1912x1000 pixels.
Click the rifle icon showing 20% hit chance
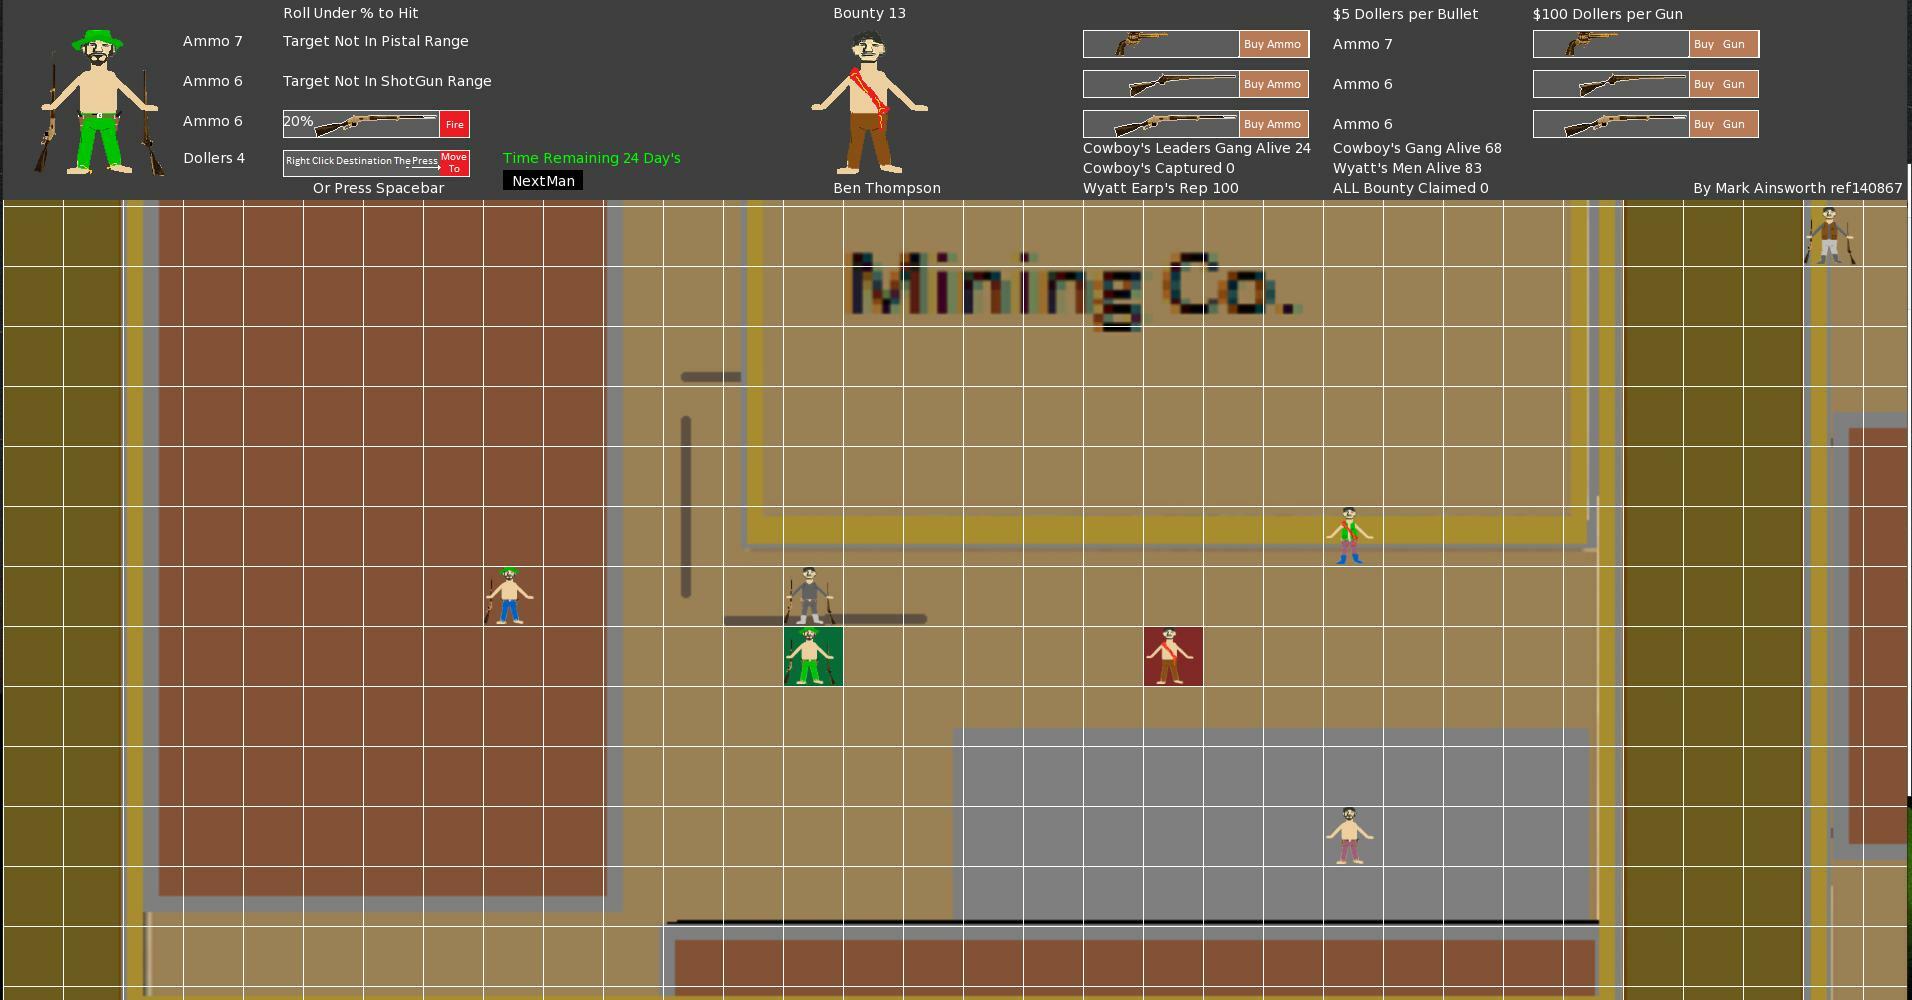pos(375,124)
